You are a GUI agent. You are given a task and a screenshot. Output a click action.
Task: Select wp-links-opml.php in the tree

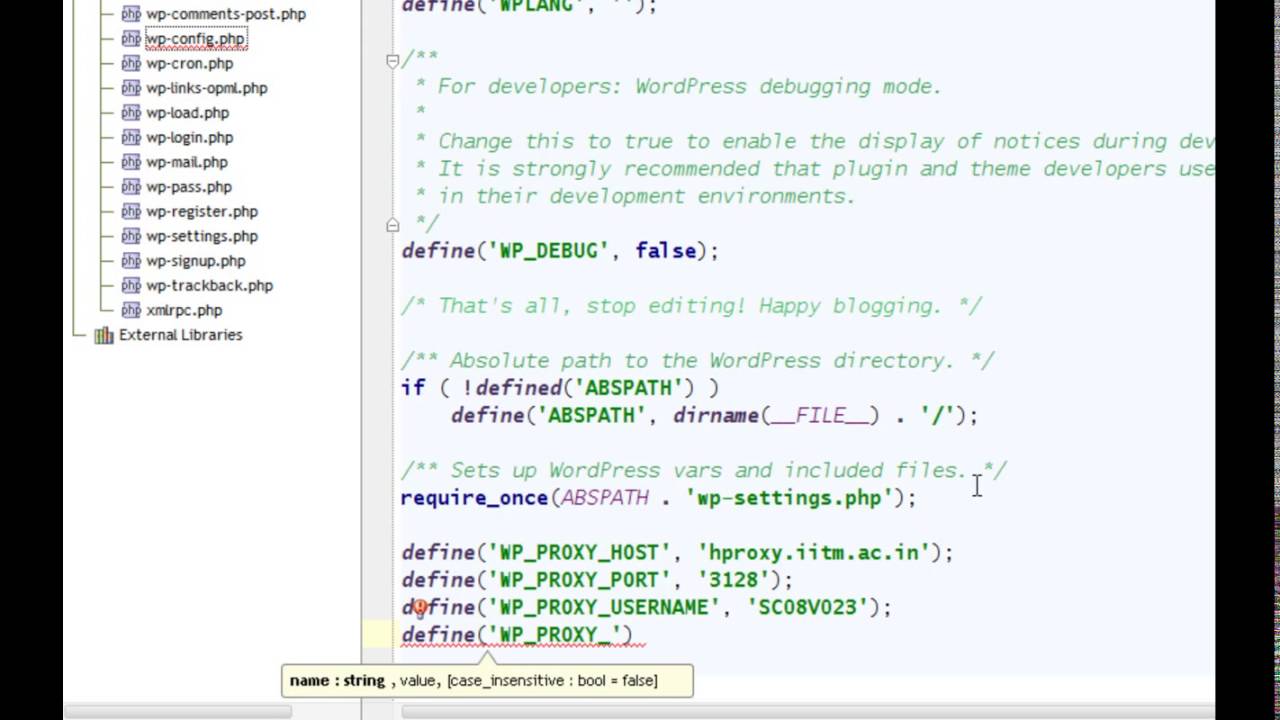[207, 88]
